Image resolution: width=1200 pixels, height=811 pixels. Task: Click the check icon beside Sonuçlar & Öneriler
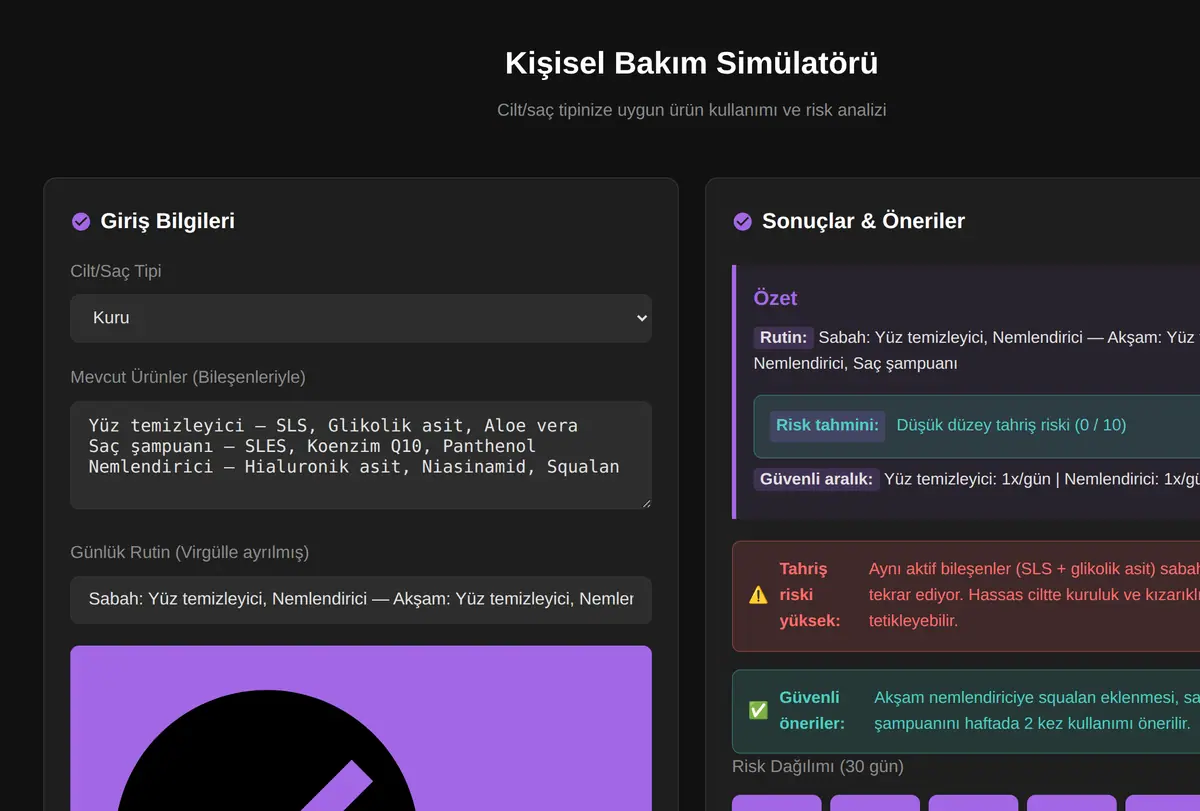point(742,221)
